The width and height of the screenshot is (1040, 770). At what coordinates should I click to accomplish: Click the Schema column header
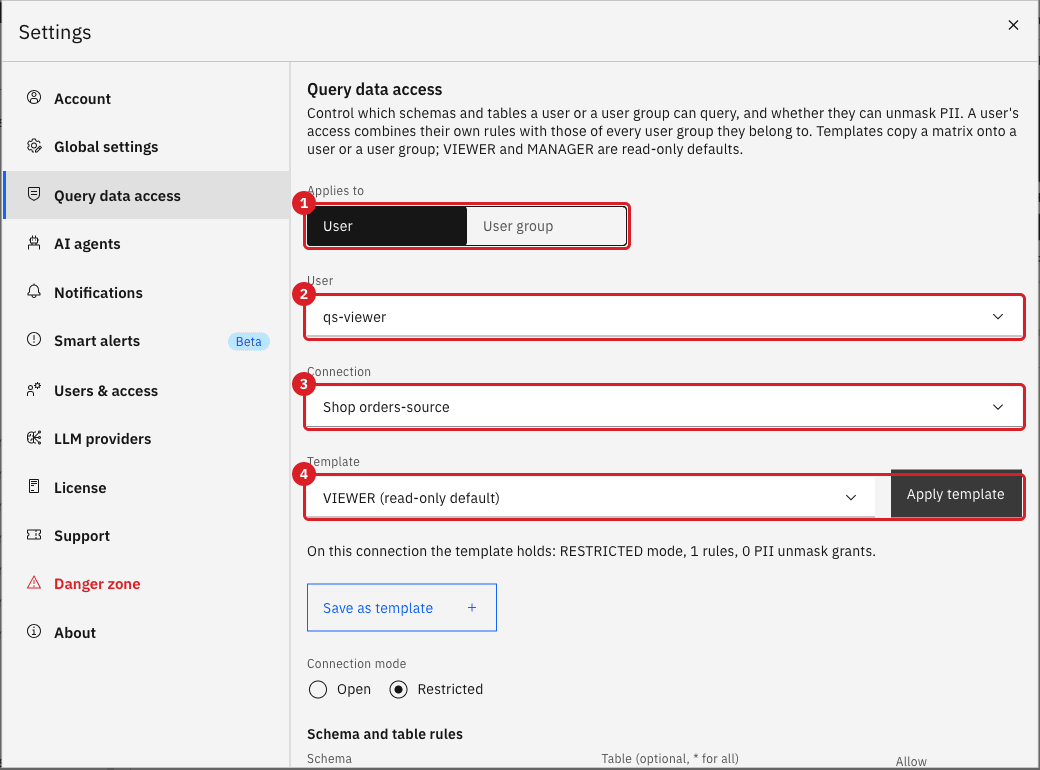point(330,759)
